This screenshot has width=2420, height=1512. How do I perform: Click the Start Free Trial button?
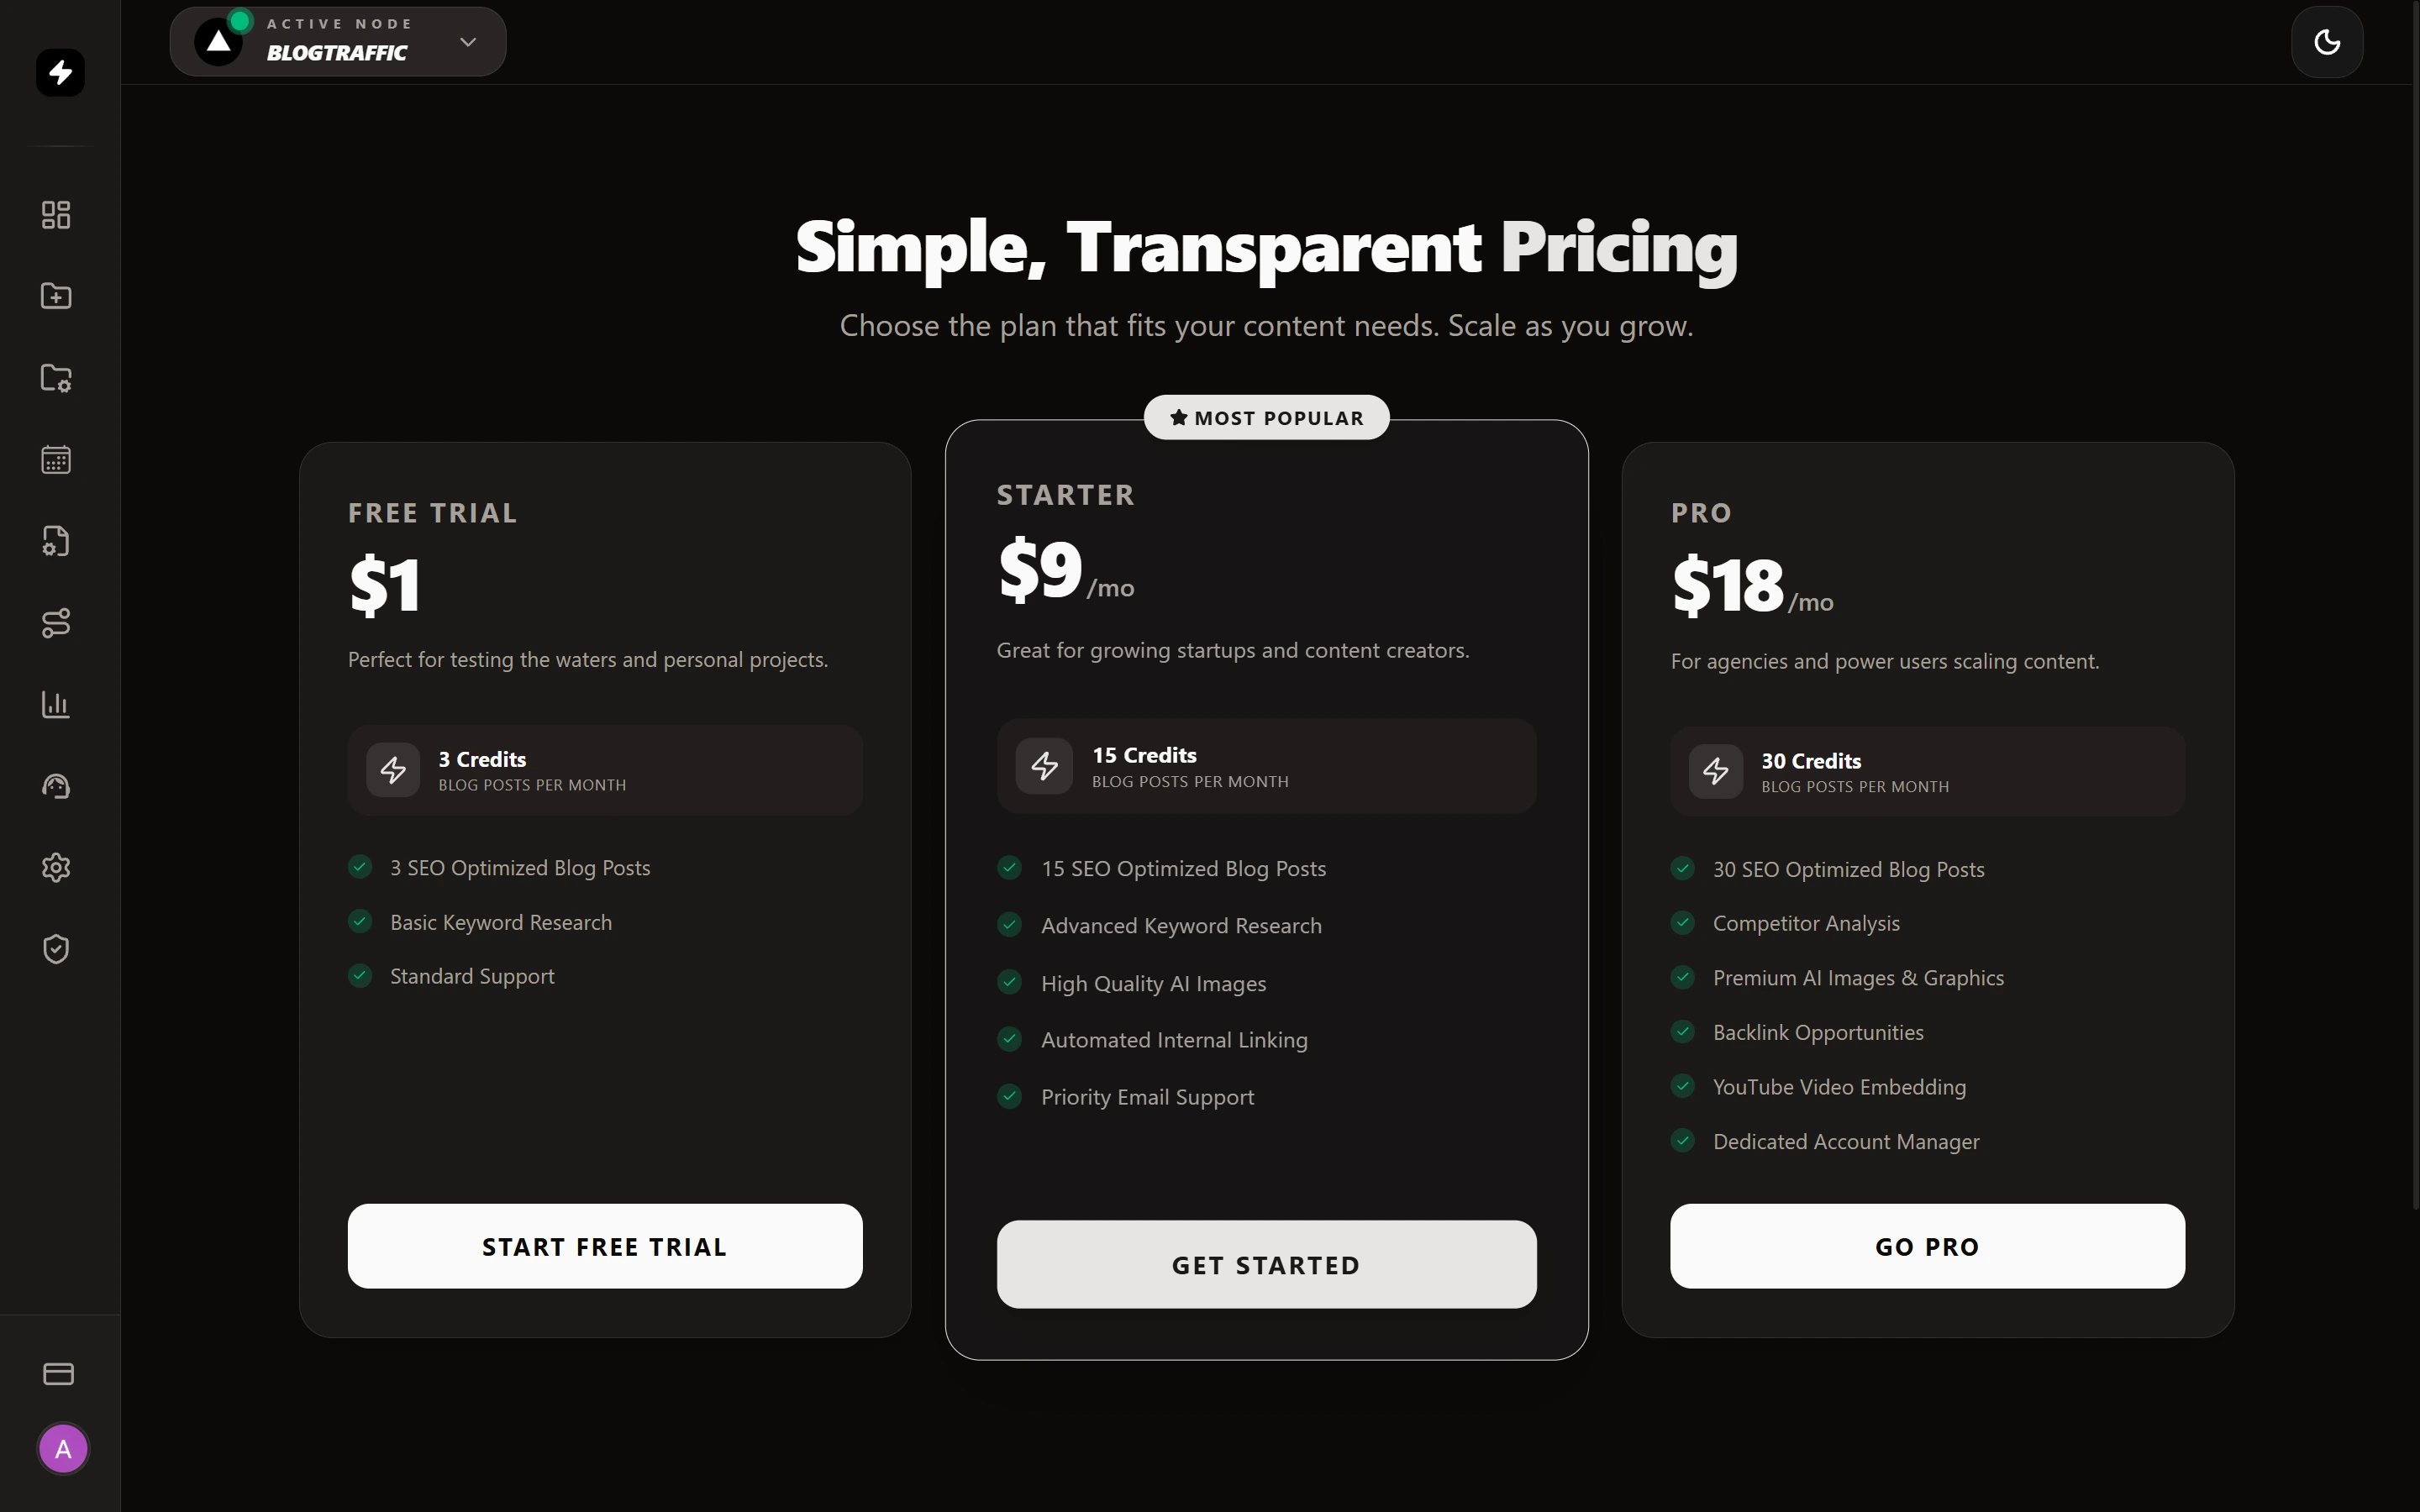click(604, 1245)
